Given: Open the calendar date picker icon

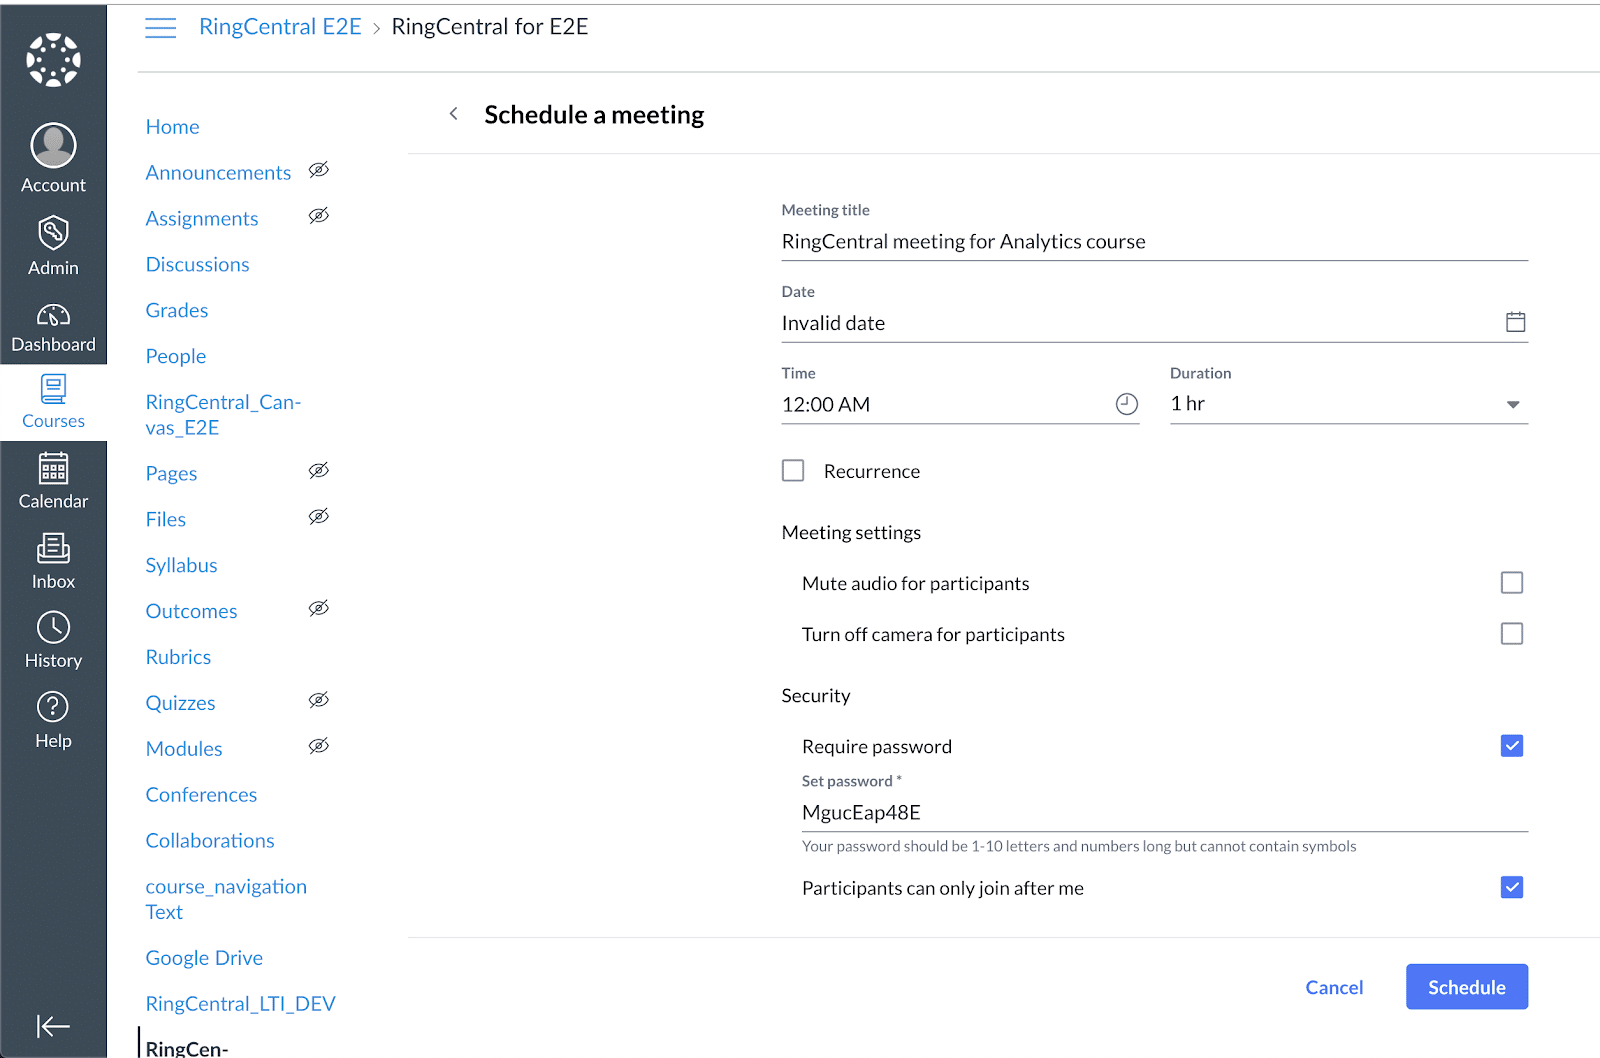Looking at the screenshot, I should (x=1515, y=322).
